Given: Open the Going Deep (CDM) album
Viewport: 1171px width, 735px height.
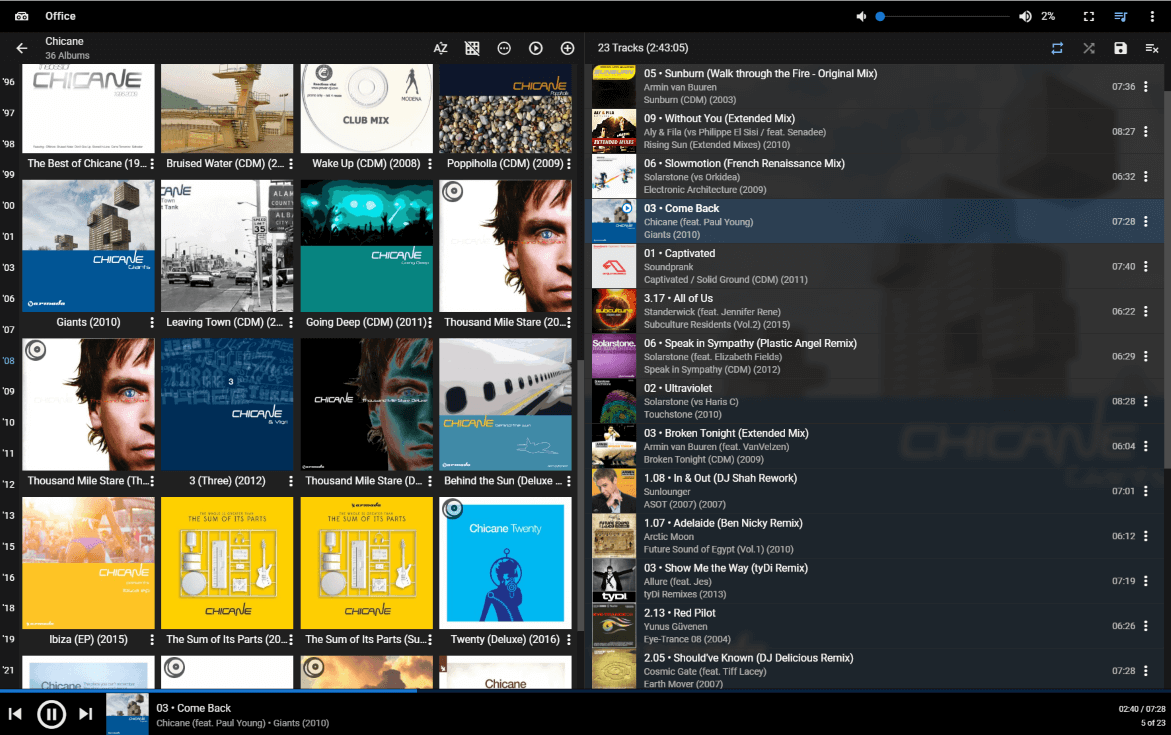Looking at the screenshot, I should [367, 246].
